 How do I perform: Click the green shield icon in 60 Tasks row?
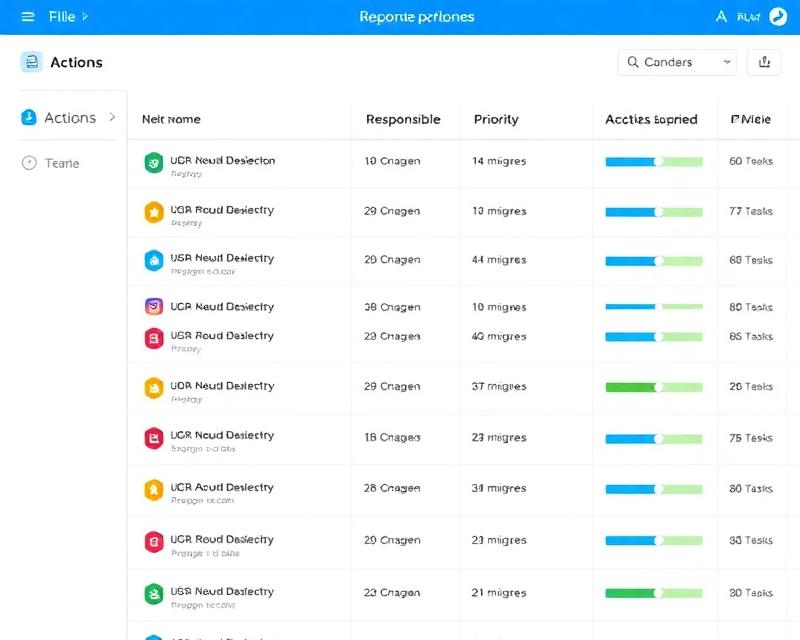[153, 163]
